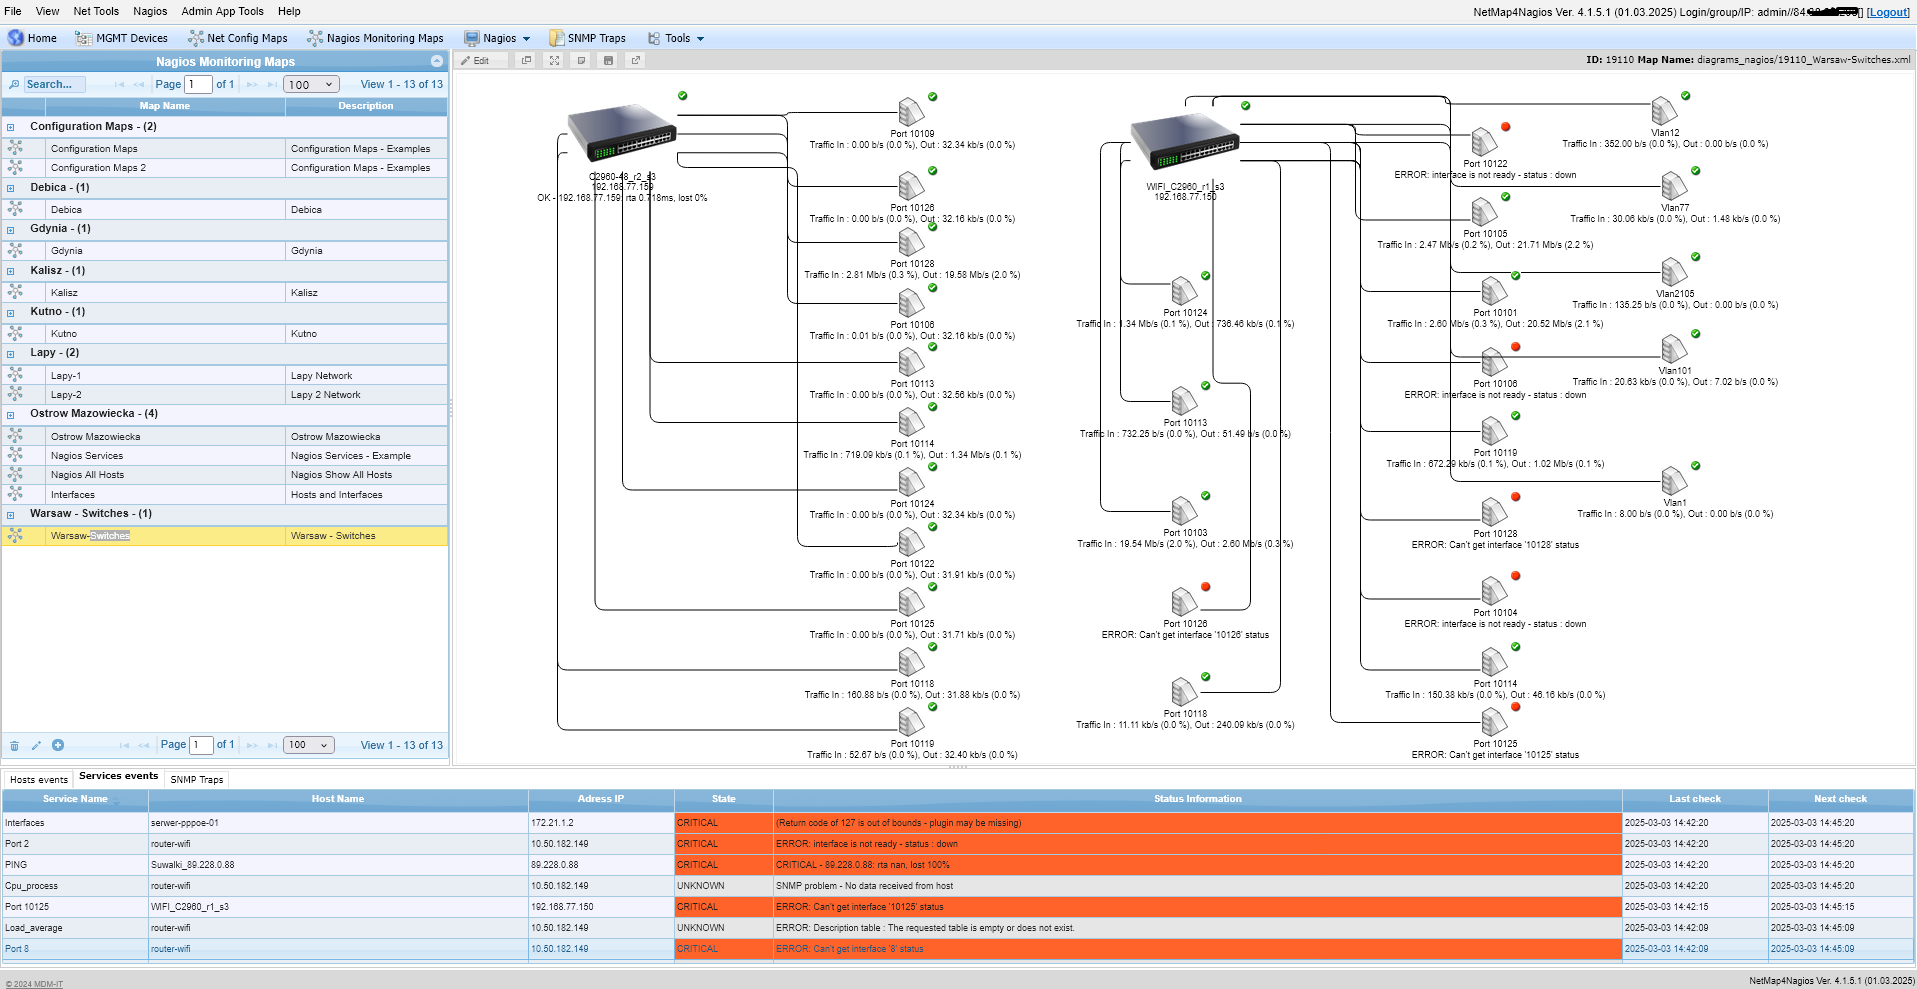Switch to the Hosts events tab
Image resolution: width=1917 pixels, height=989 pixels.
coord(38,780)
